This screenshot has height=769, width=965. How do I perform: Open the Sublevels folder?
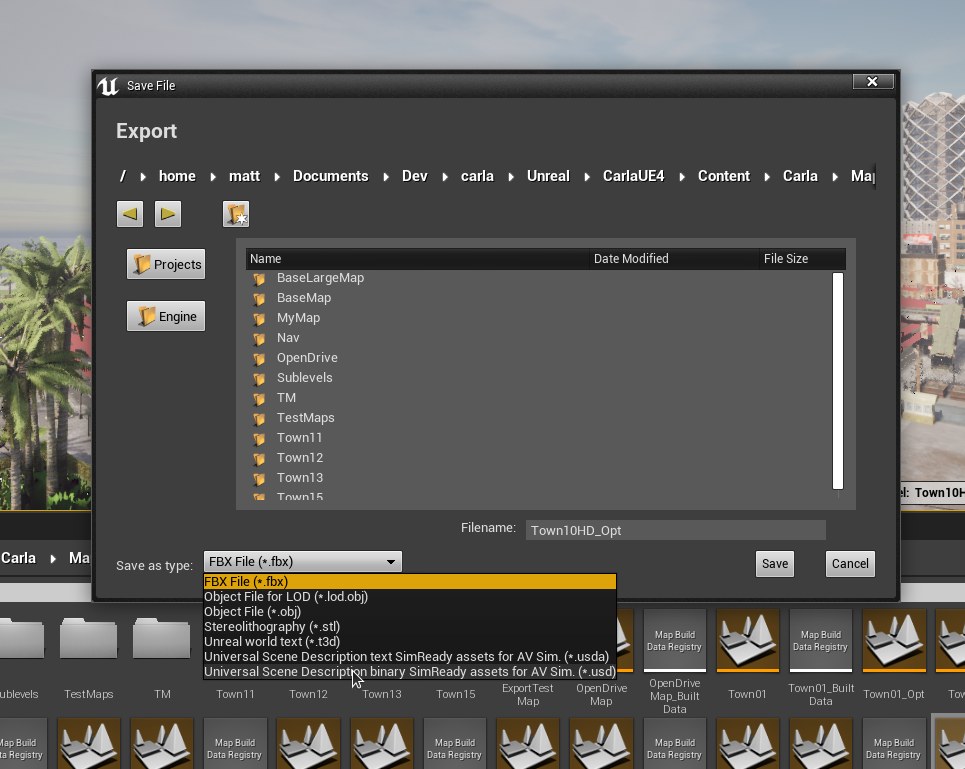point(303,377)
